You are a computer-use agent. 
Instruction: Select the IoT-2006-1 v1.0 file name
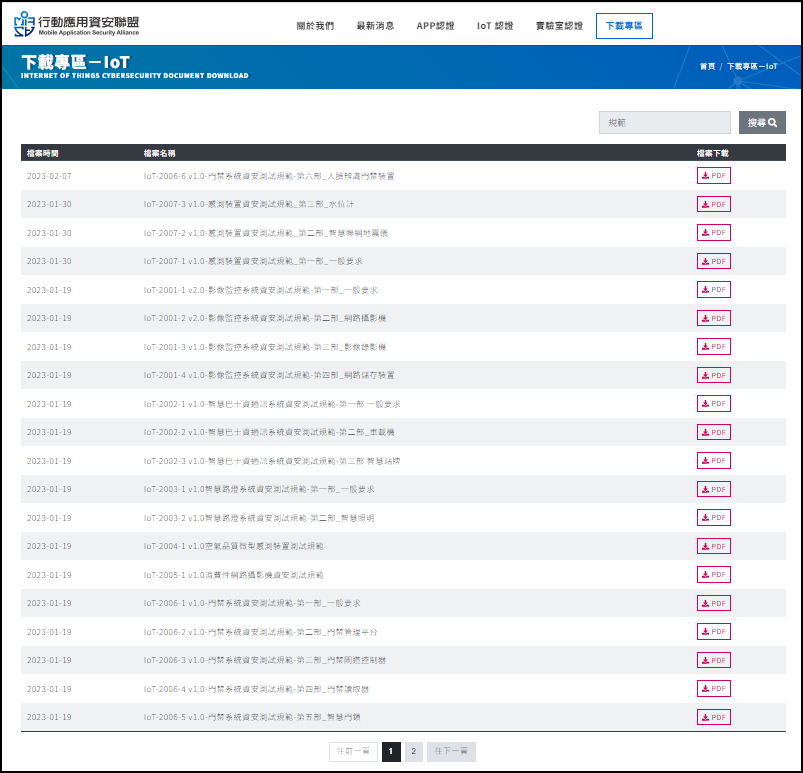(x=252, y=603)
